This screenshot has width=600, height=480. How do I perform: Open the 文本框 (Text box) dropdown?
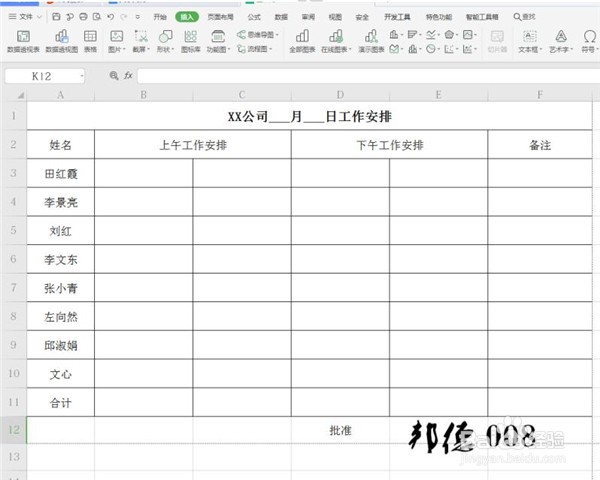(530, 41)
